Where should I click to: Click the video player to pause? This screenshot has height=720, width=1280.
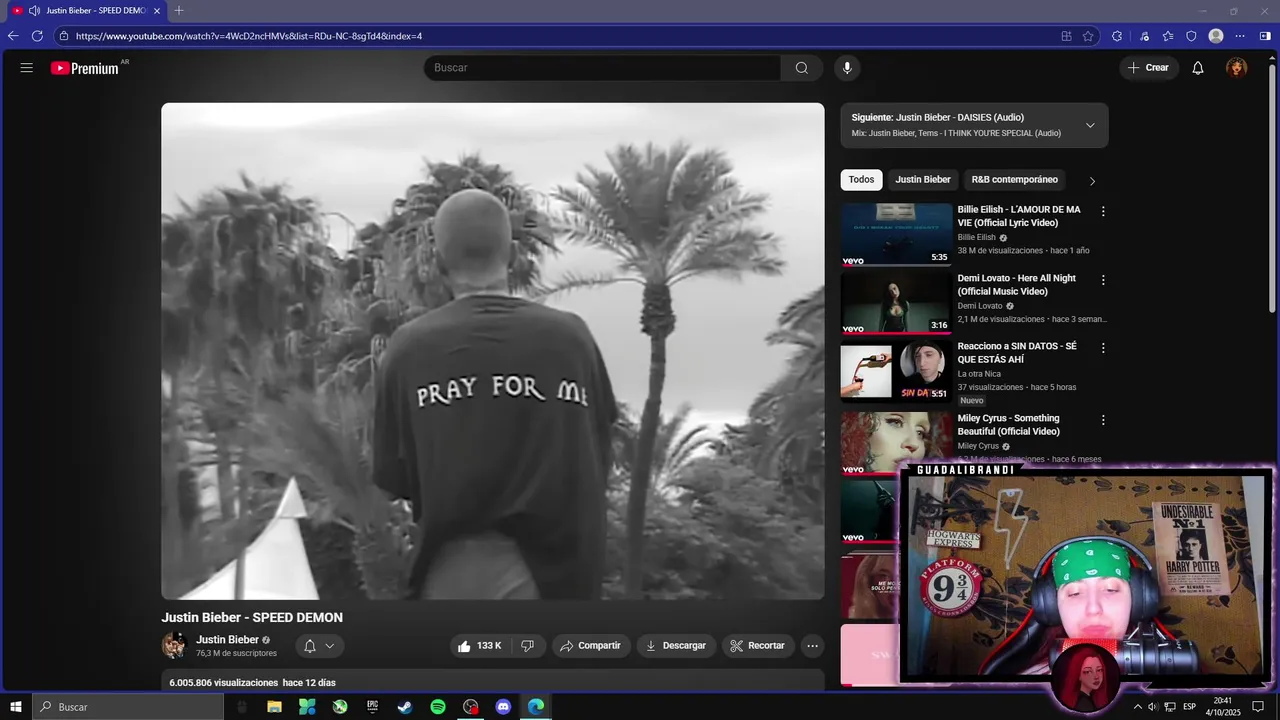tap(493, 351)
